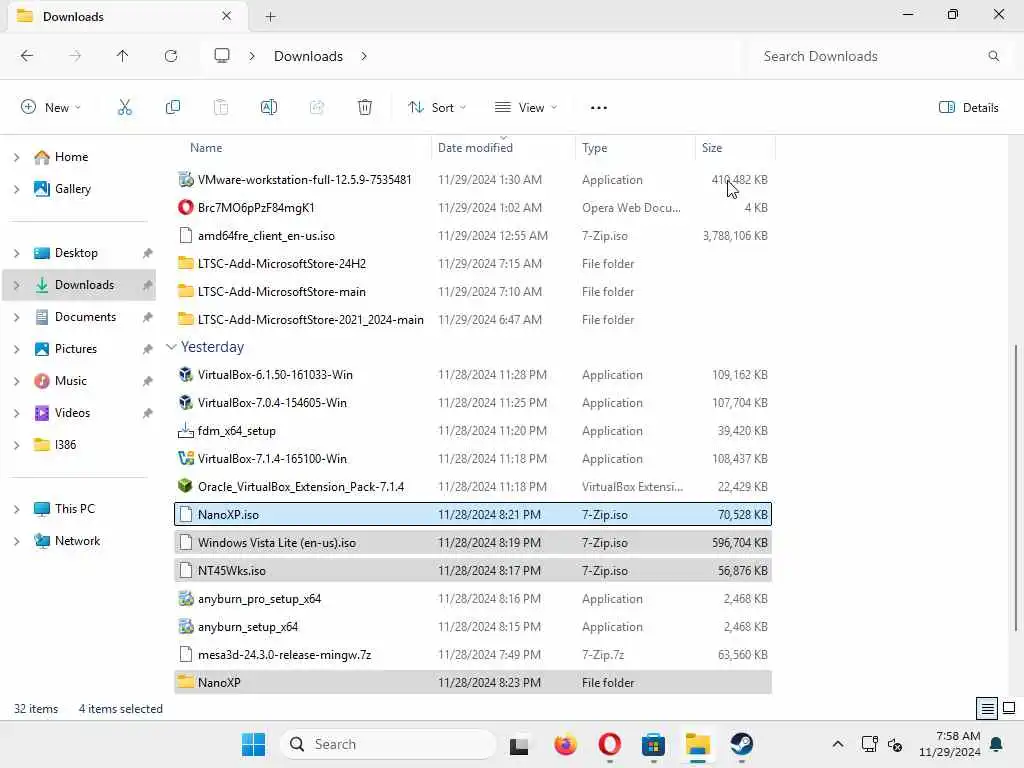Click the taskbar Search box
Screen dimensions: 1024x768
pyautogui.click(x=388, y=744)
